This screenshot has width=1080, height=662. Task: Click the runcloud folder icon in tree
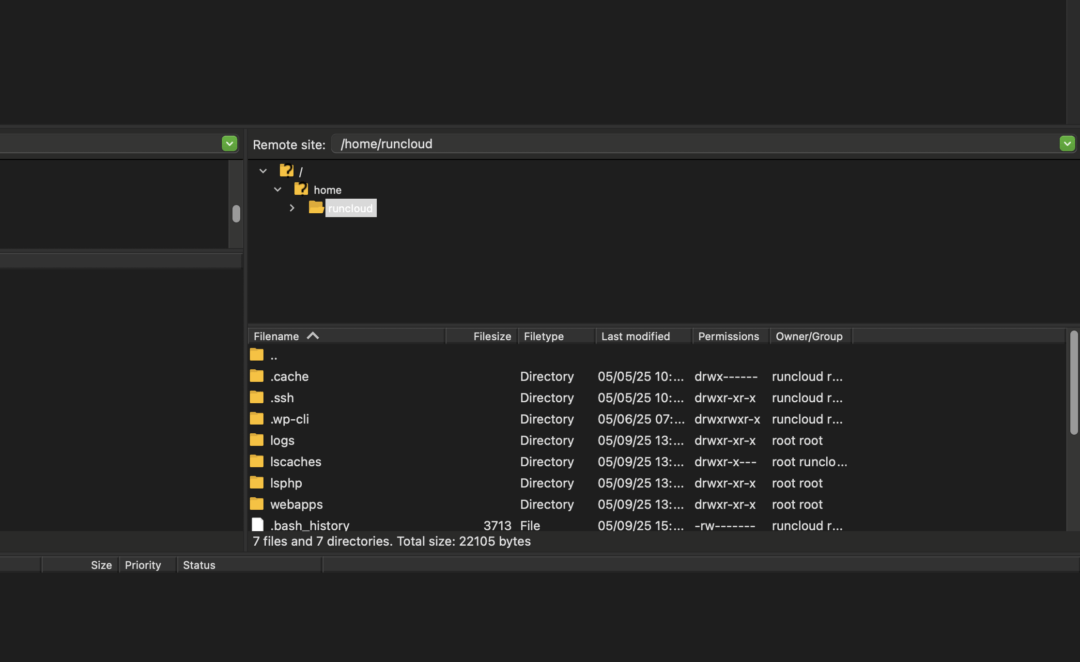tap(316, 207)
